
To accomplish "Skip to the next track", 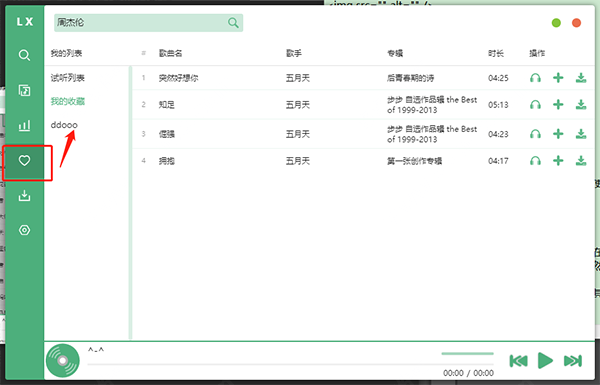I will (x=573, y=361).
